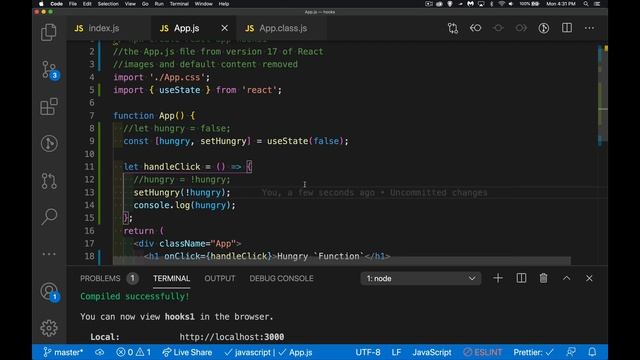Open the Run and Debug view
This screenshot has width=640, height=360.
tap(49, 143)
